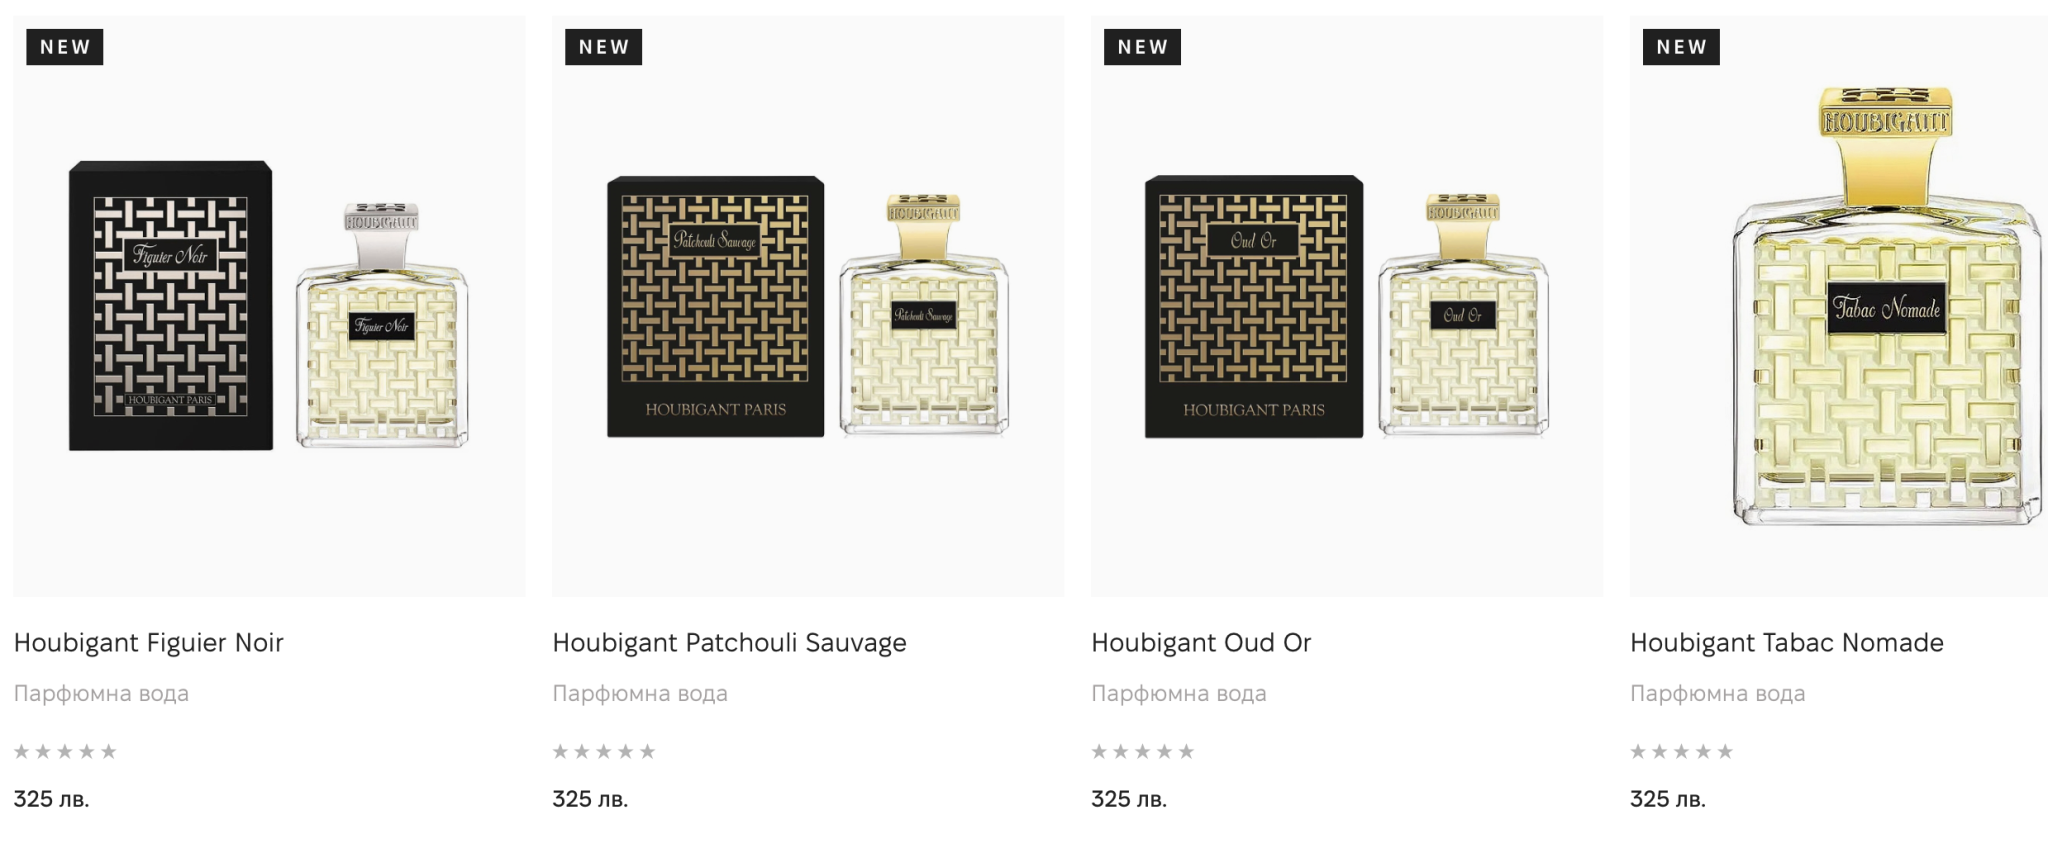Click the 325 лв. price of Oud Or

click(x=1129, y=799)
